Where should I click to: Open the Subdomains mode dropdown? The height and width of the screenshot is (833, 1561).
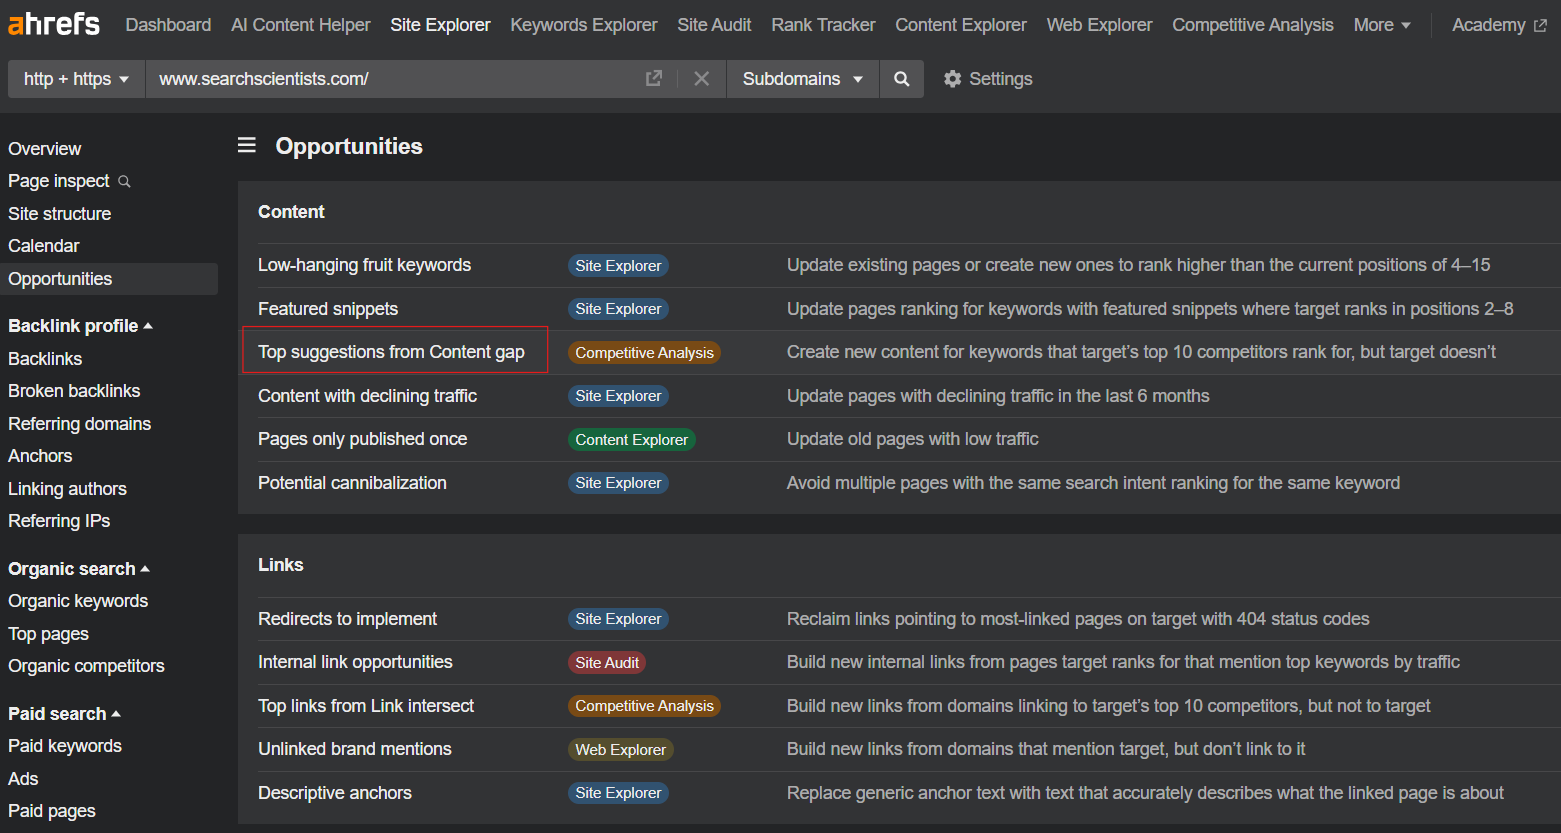point(803,78)
